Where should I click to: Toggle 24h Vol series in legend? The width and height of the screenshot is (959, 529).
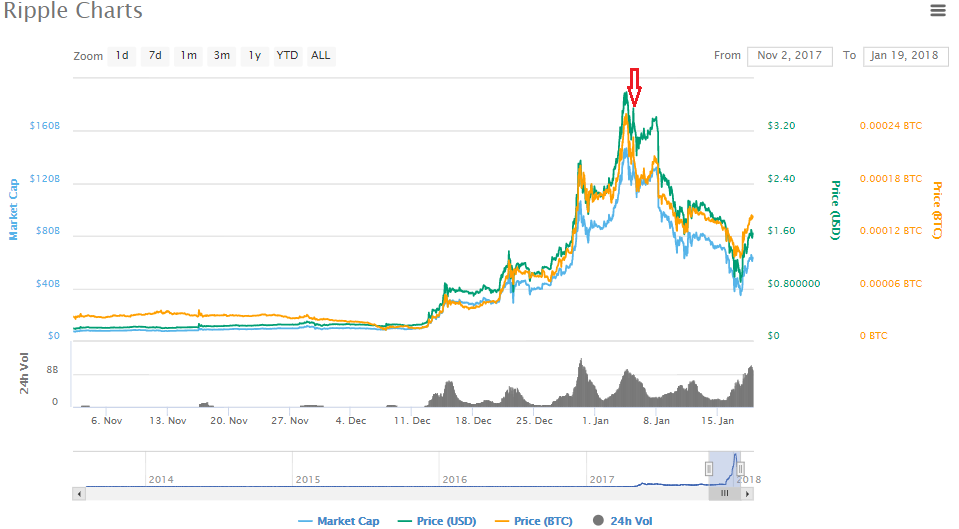coord(623,521)
